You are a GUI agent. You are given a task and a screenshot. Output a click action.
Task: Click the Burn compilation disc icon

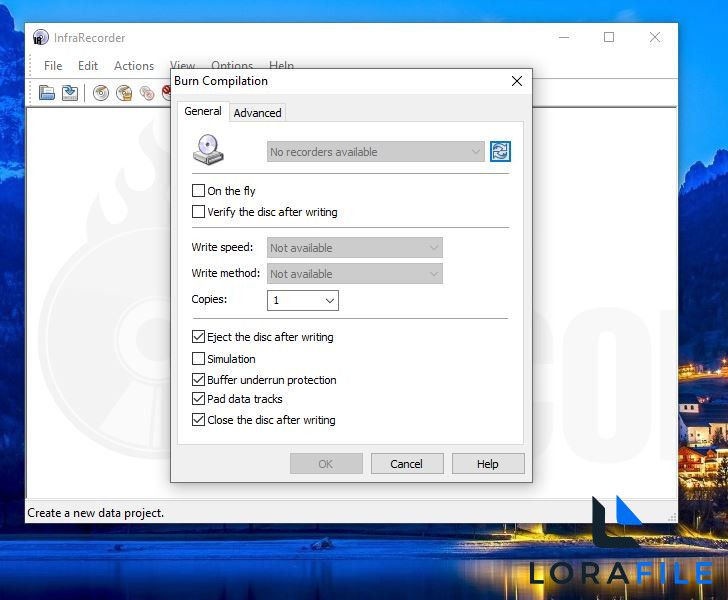click(101, 93)
